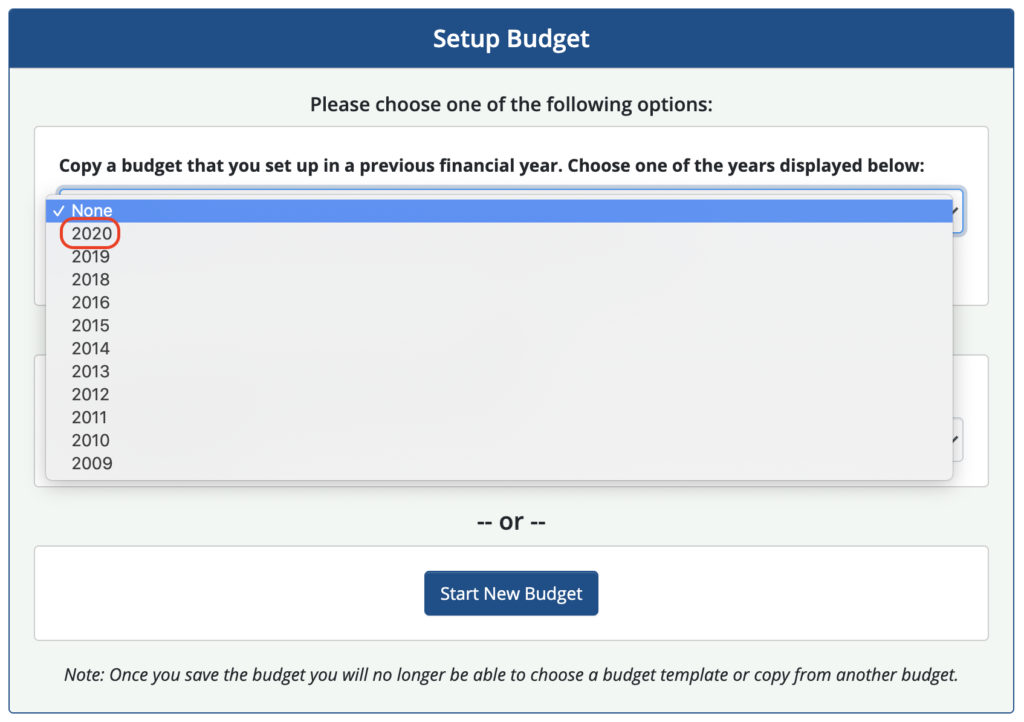Pick 2010 from the list
The image size is (1024, 722).
[499, 439]
